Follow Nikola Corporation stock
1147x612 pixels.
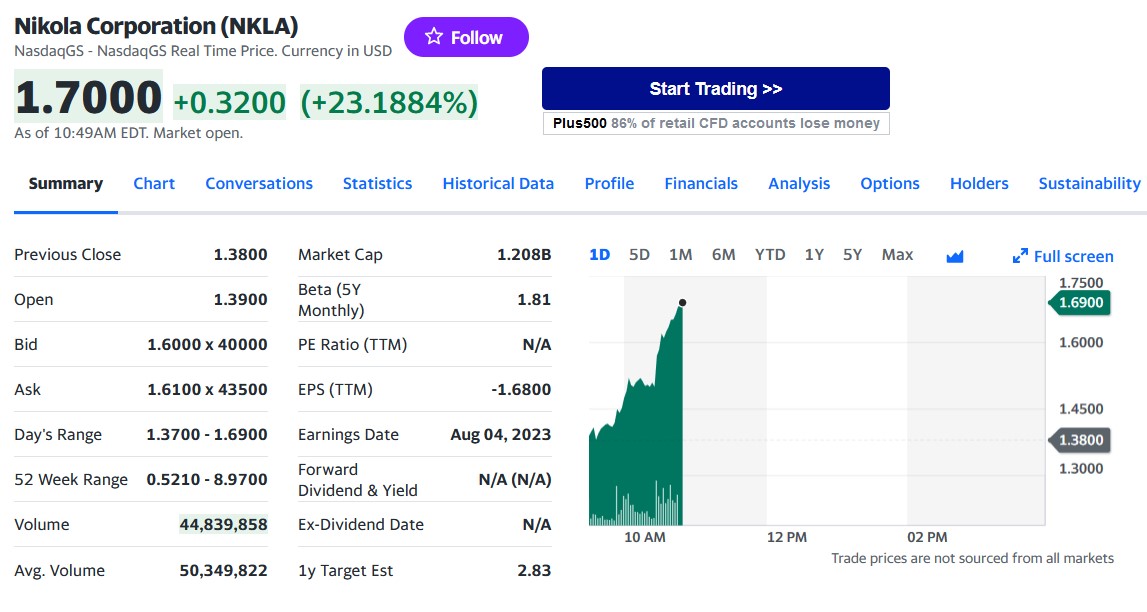click(x=466, y=37)
